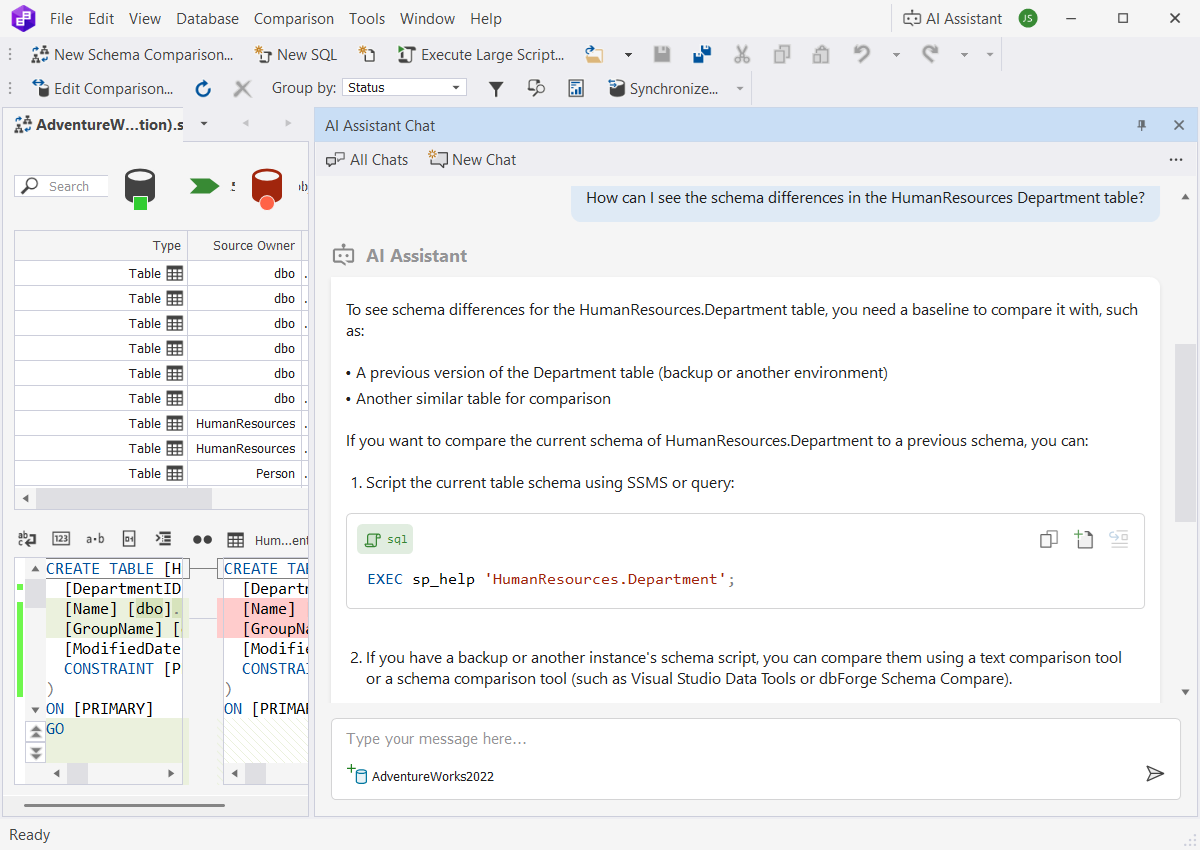Open Edit Comparison settings
Screen dimensions: 1200x850
(x=102, y=88)
